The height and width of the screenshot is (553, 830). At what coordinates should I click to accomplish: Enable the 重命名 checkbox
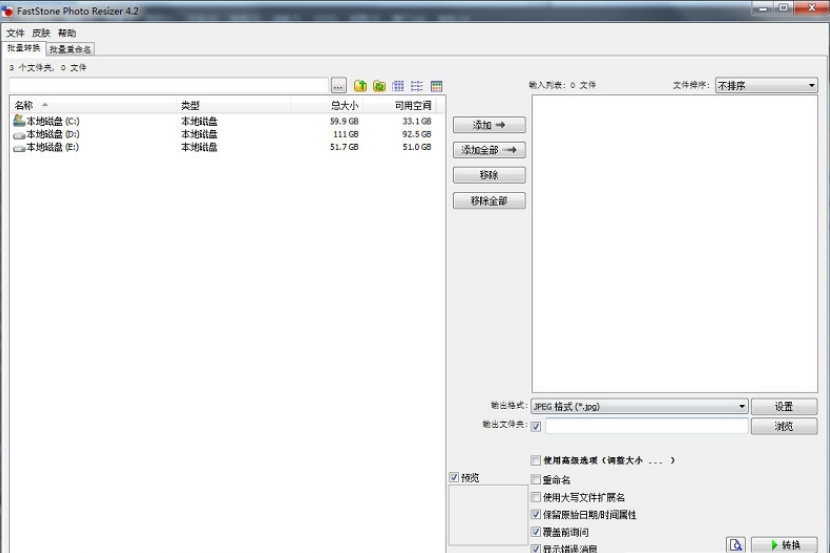pos(536,479)
